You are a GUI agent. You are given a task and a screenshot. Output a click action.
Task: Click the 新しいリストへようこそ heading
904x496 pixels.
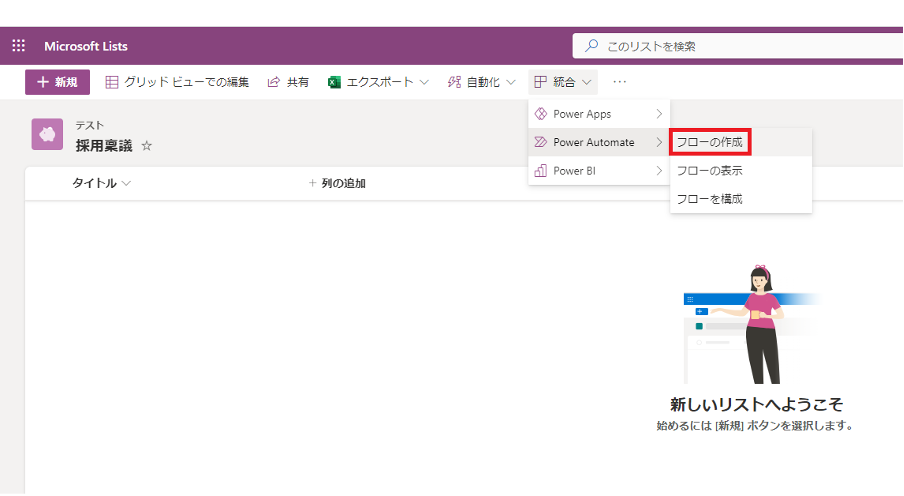(x=756, y=404)
